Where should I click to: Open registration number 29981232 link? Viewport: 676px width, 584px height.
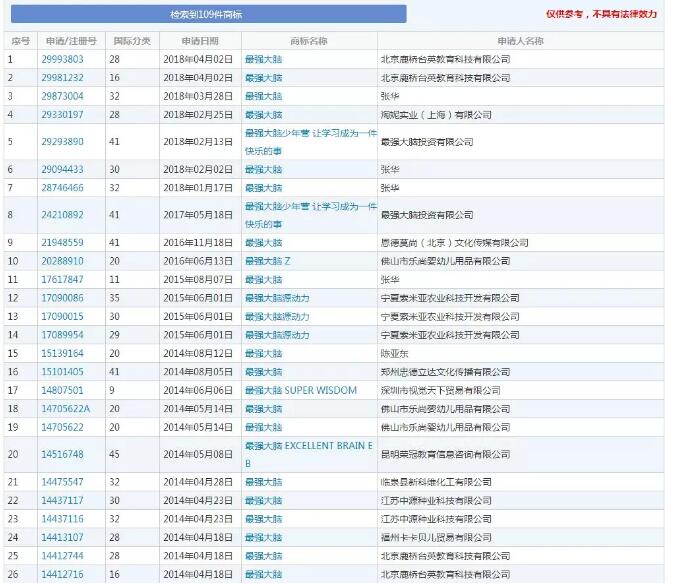(63, 78)
